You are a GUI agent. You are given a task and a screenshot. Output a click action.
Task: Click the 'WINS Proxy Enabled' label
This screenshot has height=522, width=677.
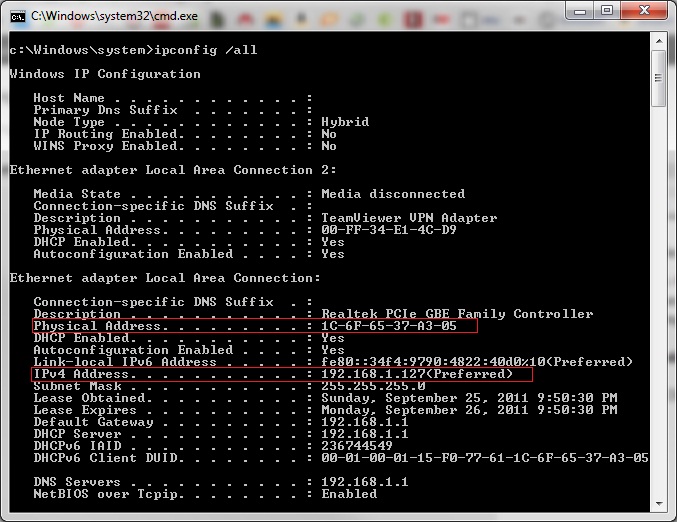(x=108, y=146)
